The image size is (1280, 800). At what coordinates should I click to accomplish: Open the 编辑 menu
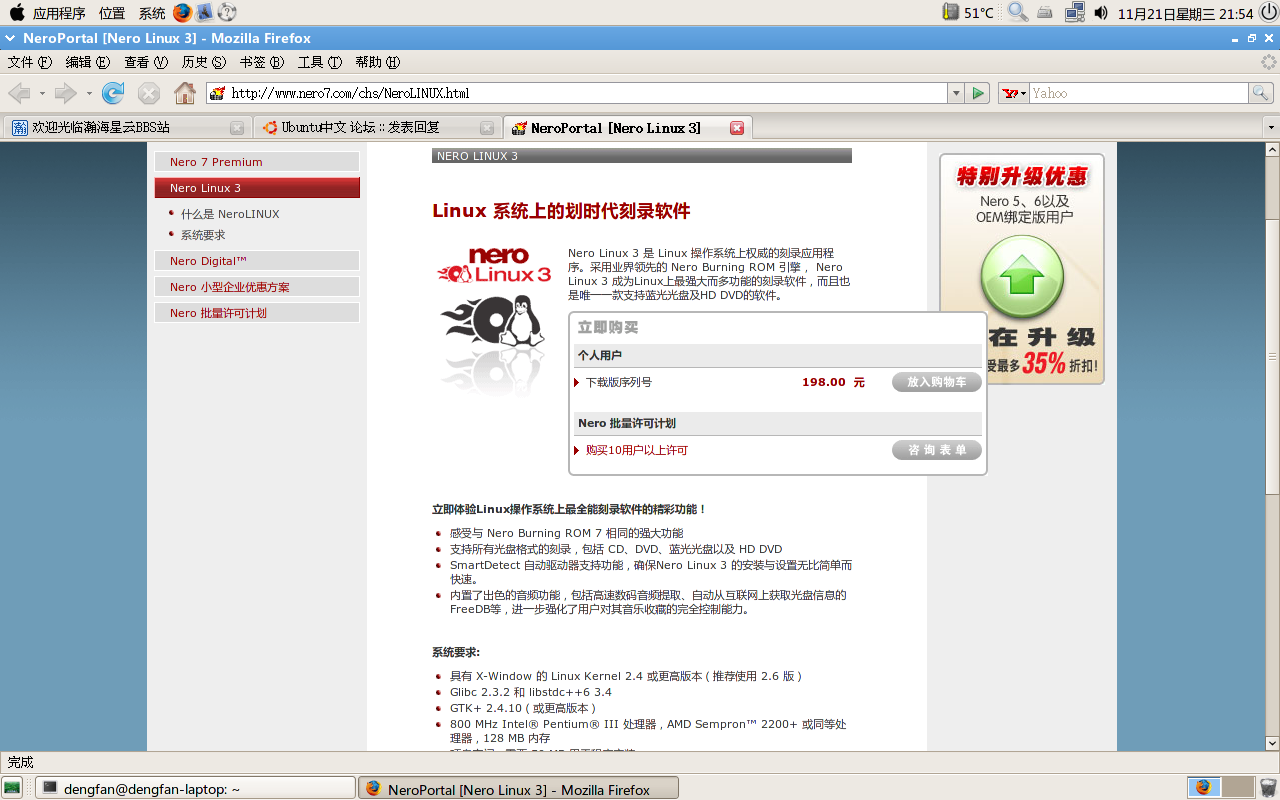[87, 62]
